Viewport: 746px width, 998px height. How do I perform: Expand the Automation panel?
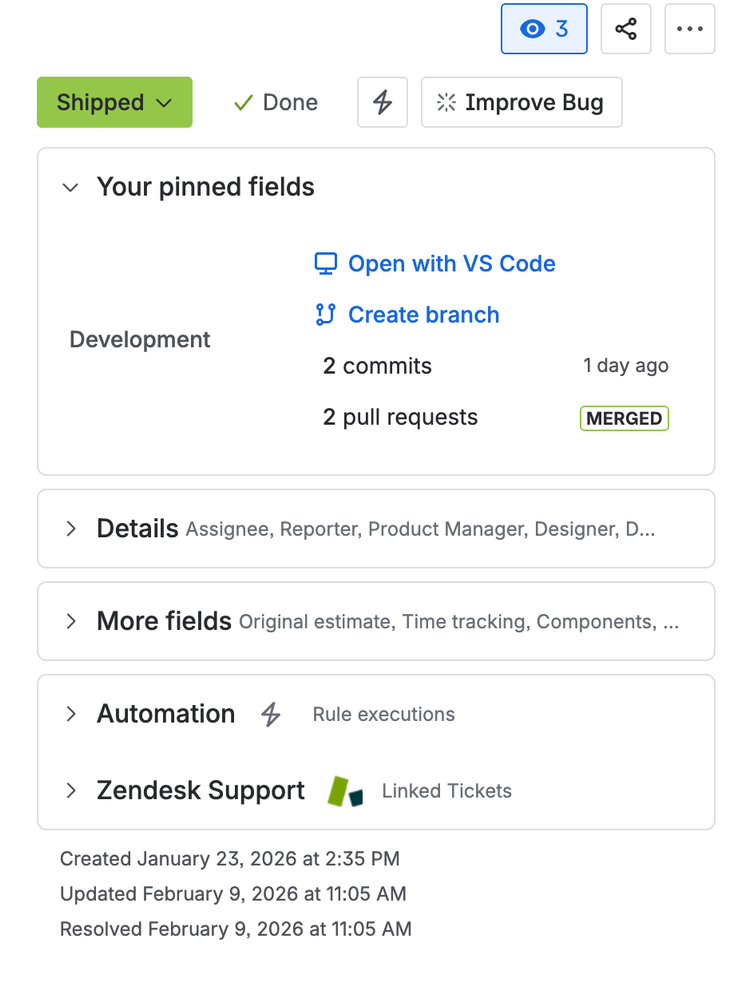[x=70, y=714]
